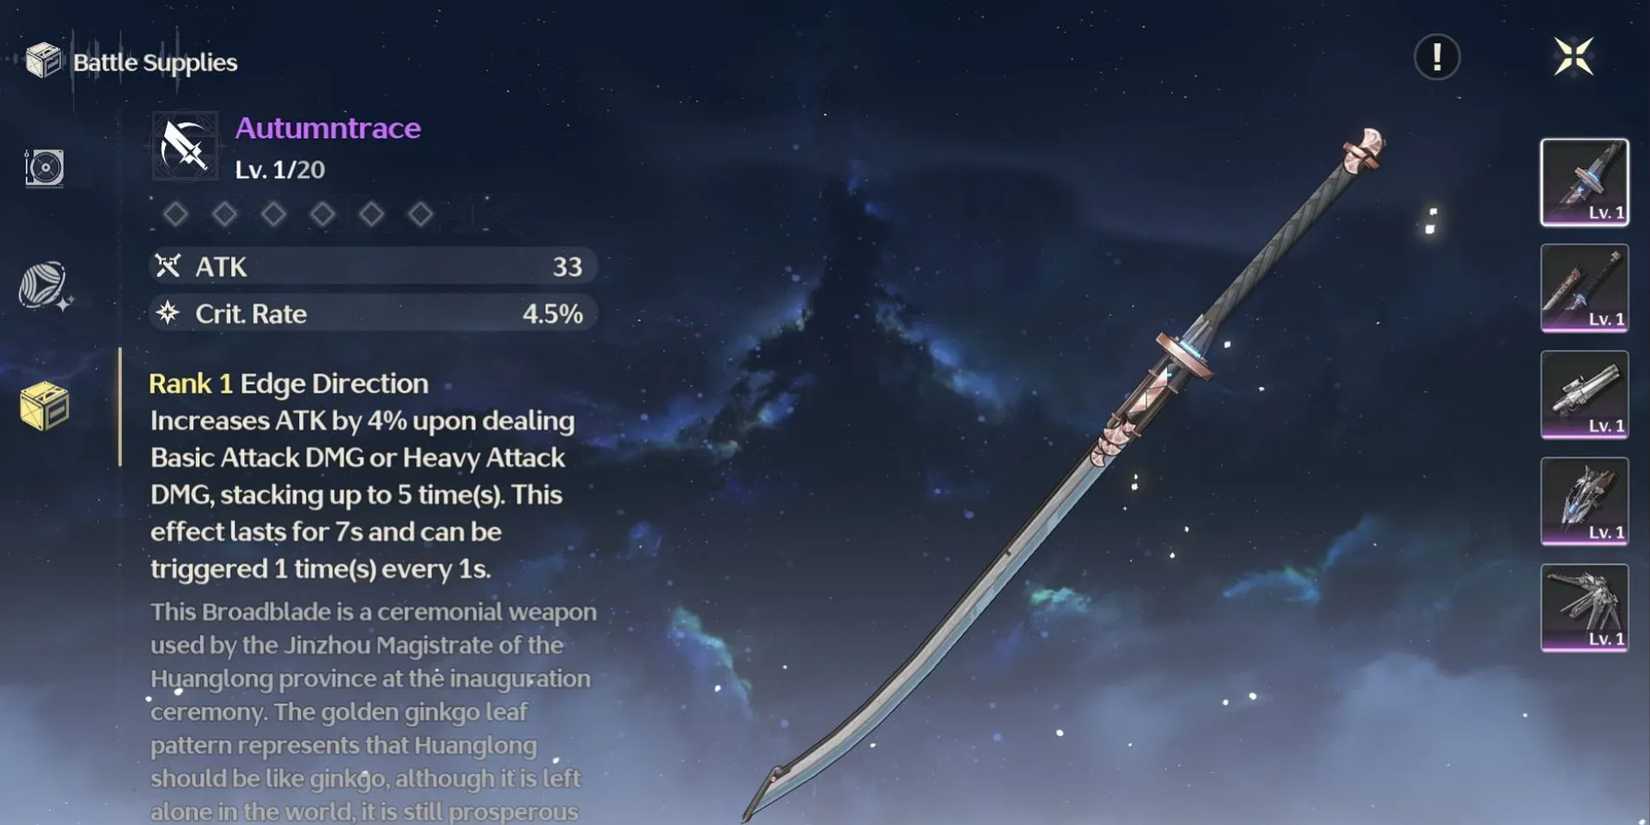Viewport: 1650px width, 825px height.
Task: Close the Battle Supplies screen
Action: tap(1574, 56)
